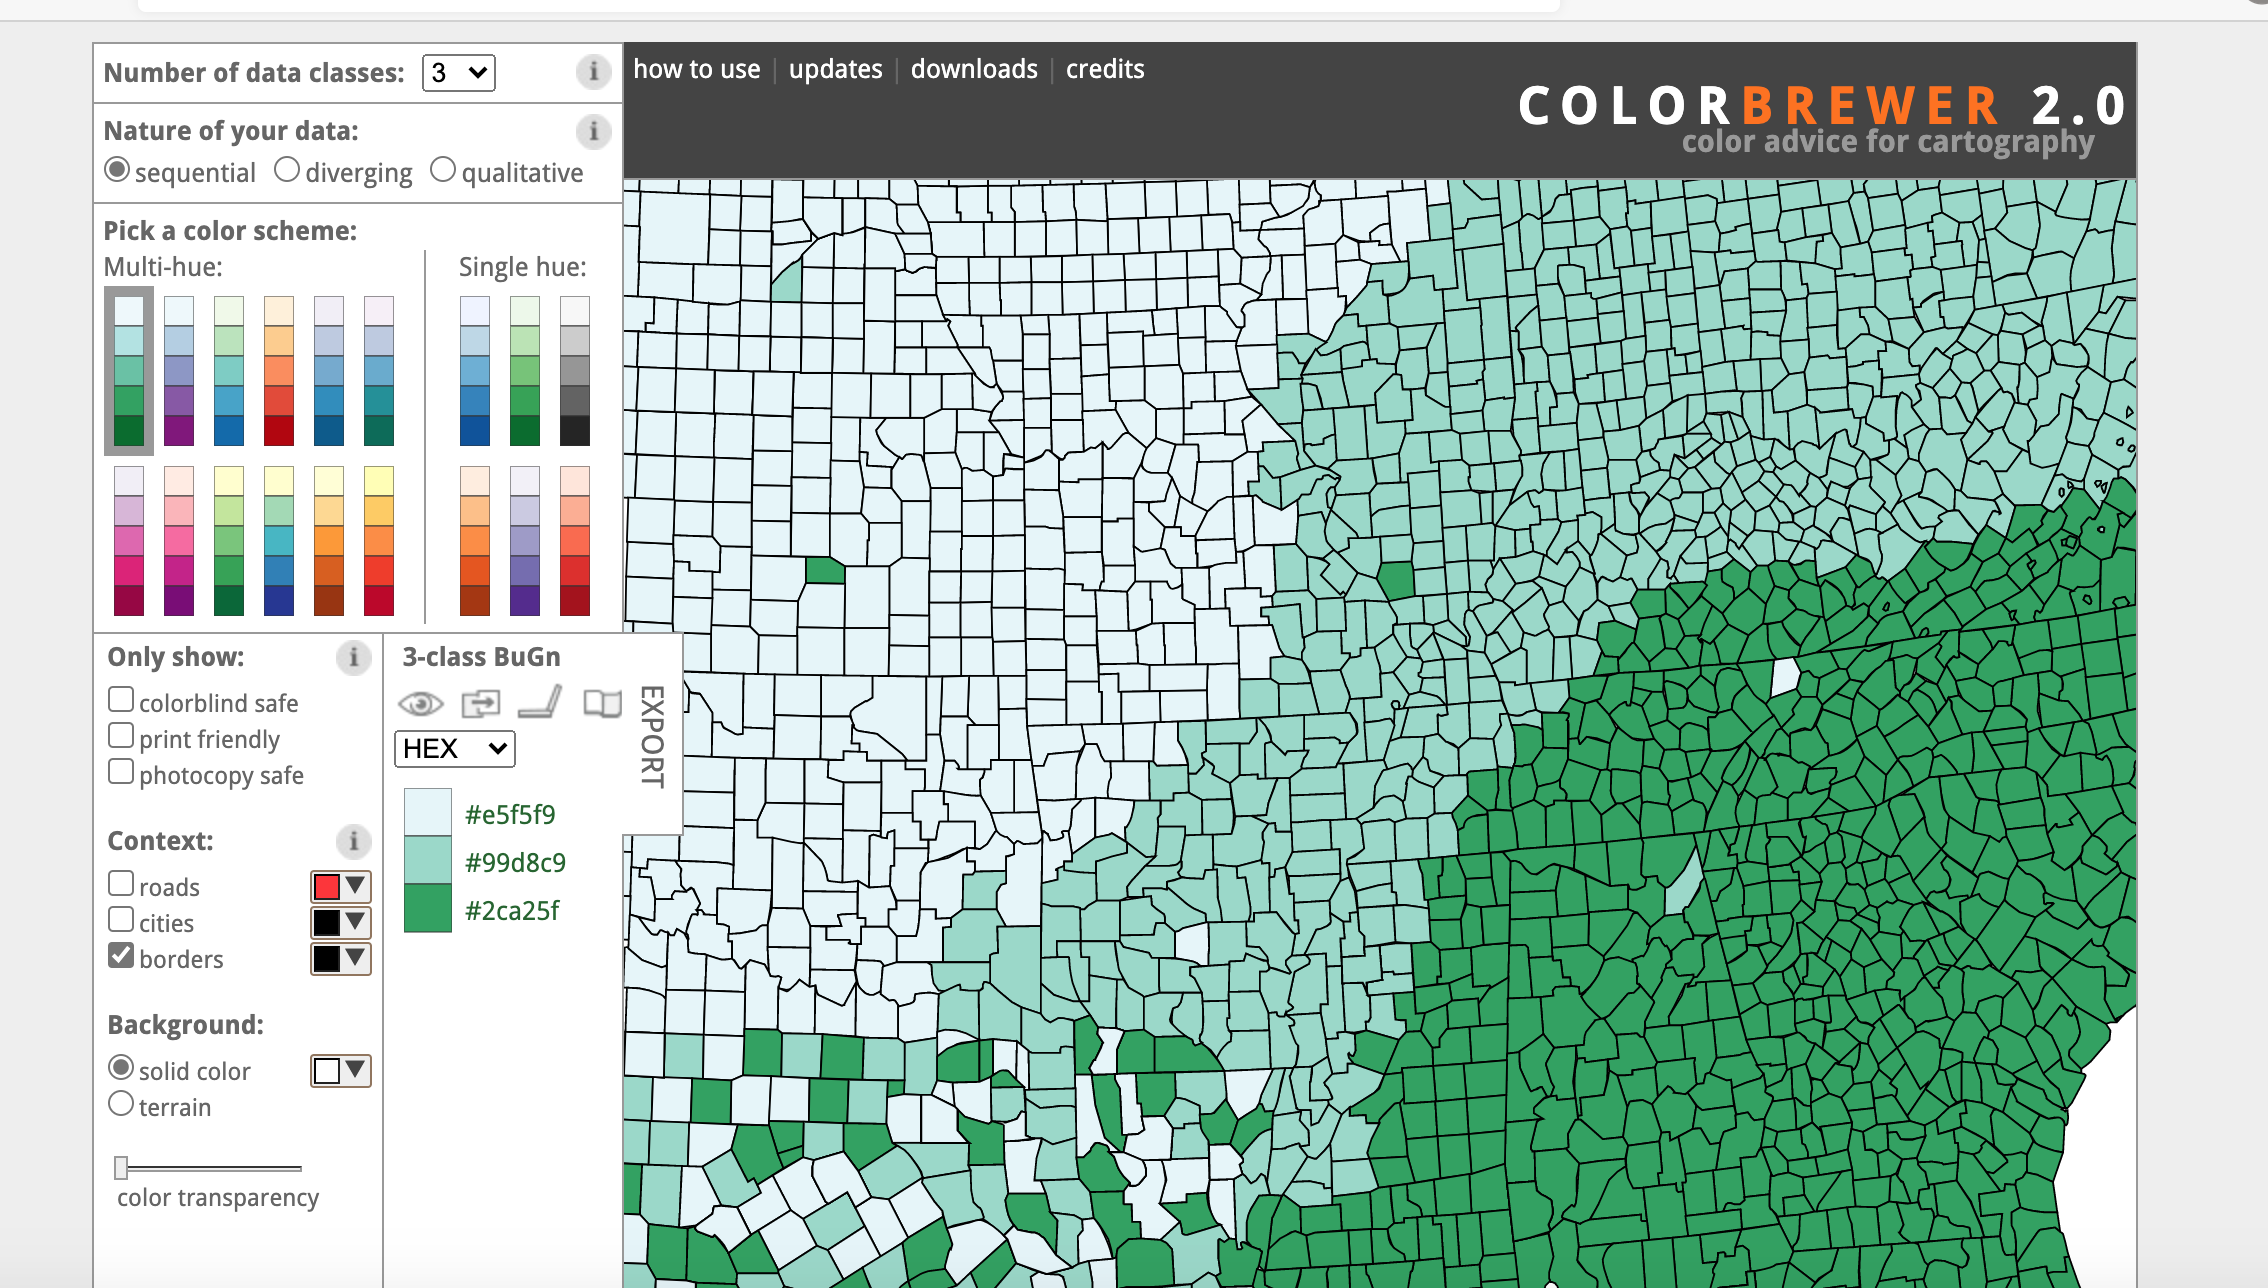Select the purple-blue multi-hue ramp
Screen dimensions: 2268x1288
tap(329, 371)
